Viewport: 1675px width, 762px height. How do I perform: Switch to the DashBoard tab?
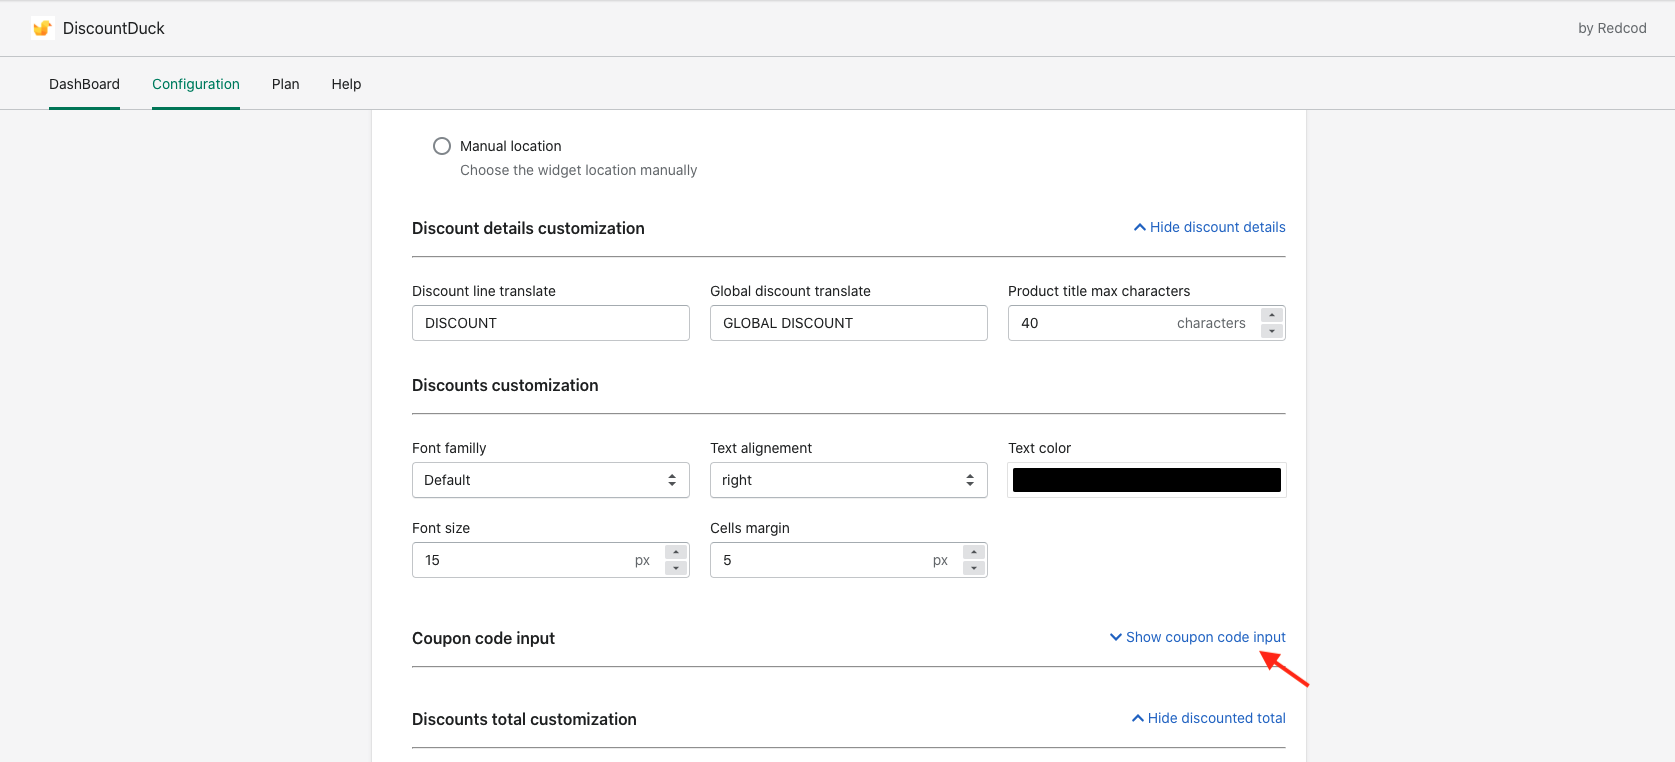coord(84,84)
